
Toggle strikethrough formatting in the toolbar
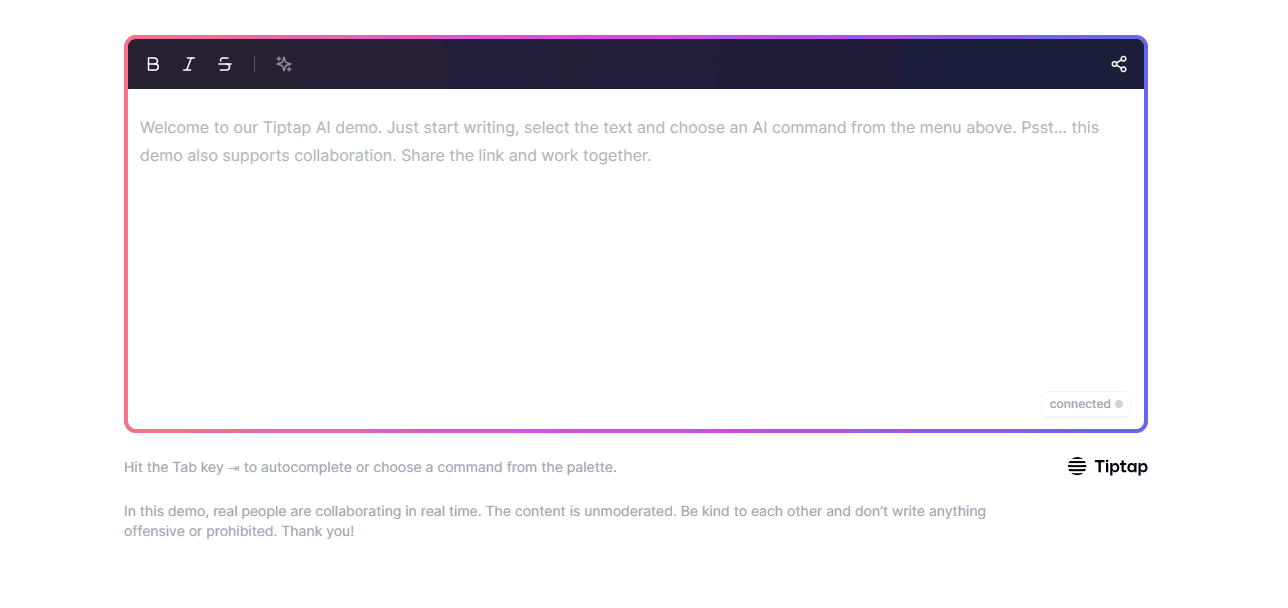pos(225,64)
